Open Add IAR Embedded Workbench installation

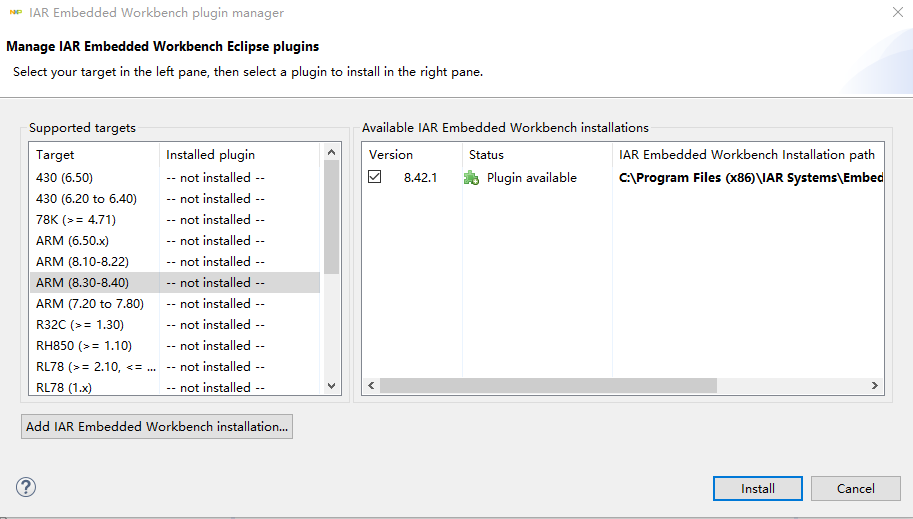coord(157,427)
